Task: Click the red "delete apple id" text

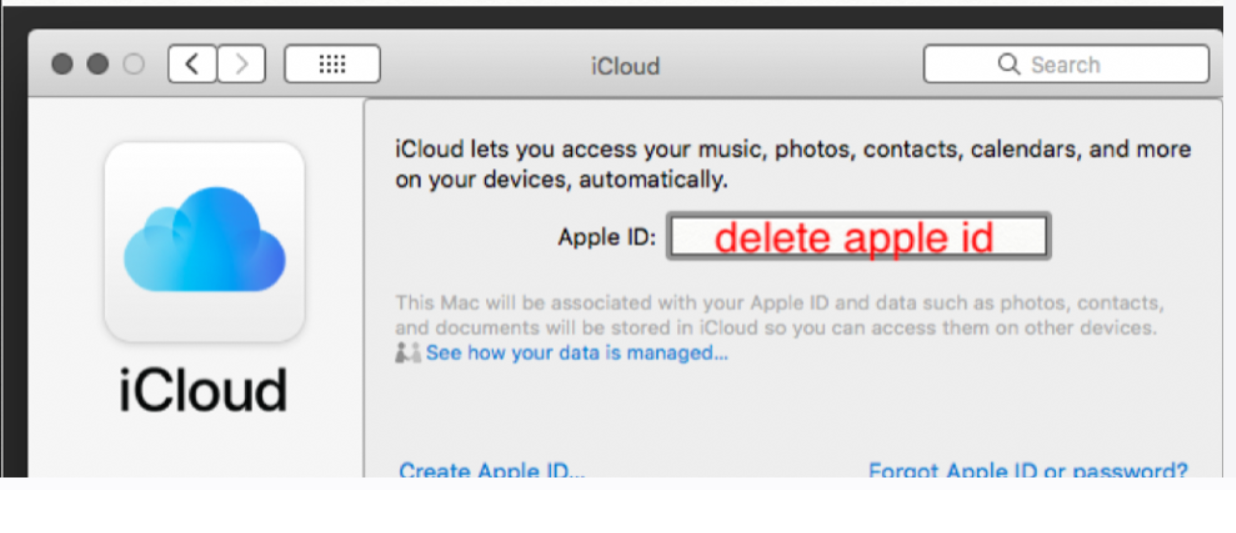Action: [854, 238]
